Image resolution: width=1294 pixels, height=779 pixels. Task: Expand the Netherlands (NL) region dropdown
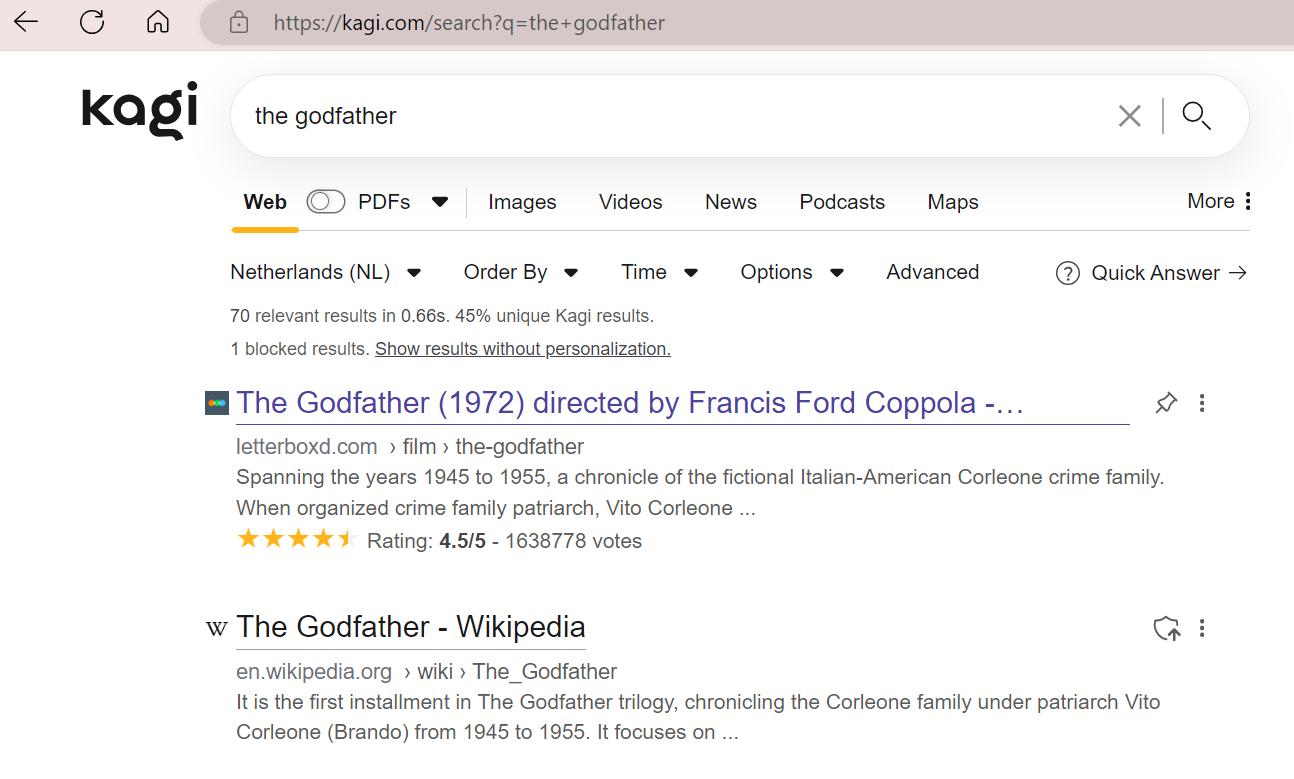coord(326,272)
